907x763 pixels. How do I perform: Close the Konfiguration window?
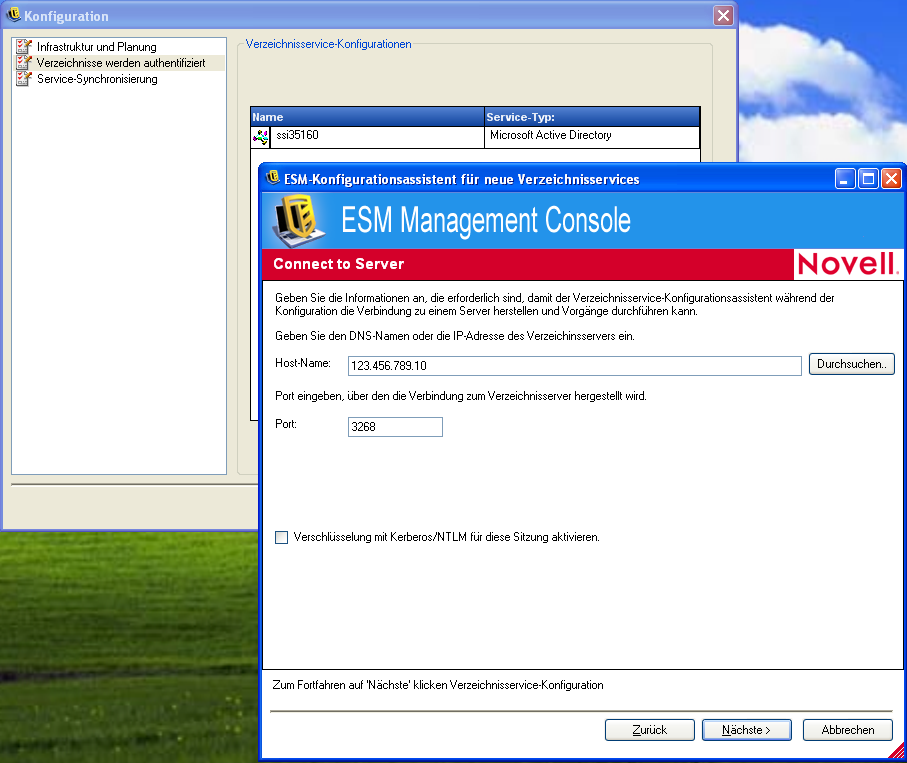(x=723, y=16)
